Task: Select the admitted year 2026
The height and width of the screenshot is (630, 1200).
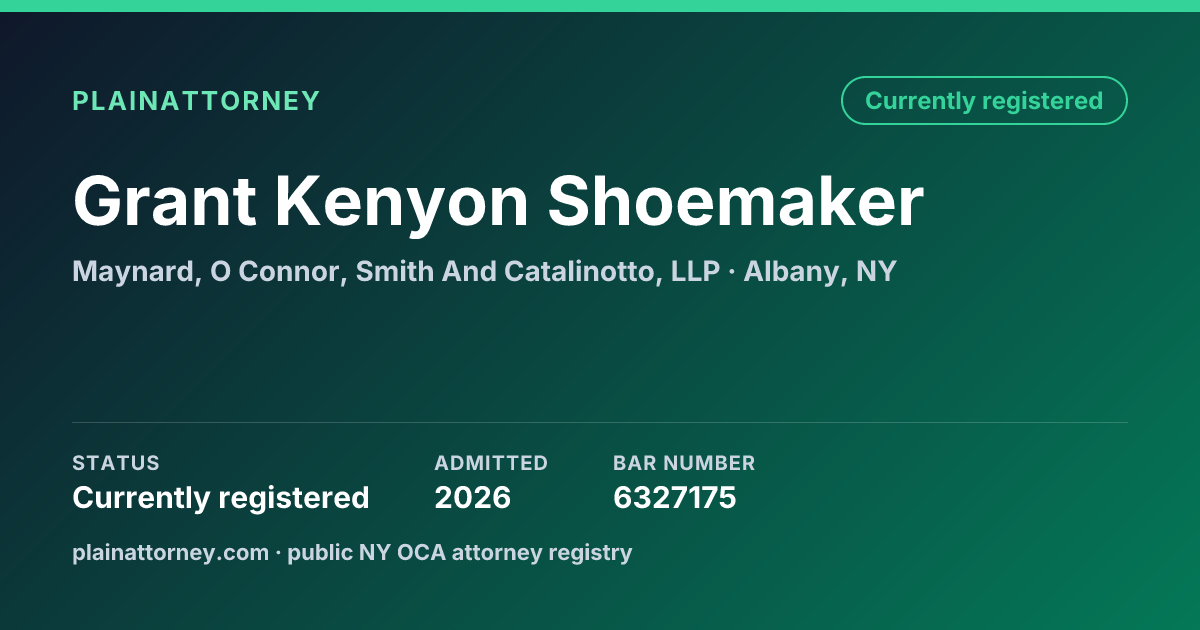Action: tap(472, 497)
